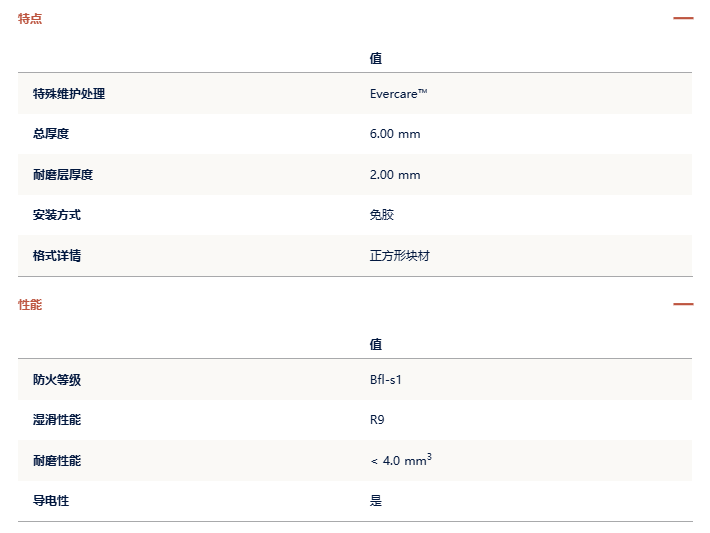The image size is (710, 533).
Task: Select the 安装方式 row label
Action: 57,215
